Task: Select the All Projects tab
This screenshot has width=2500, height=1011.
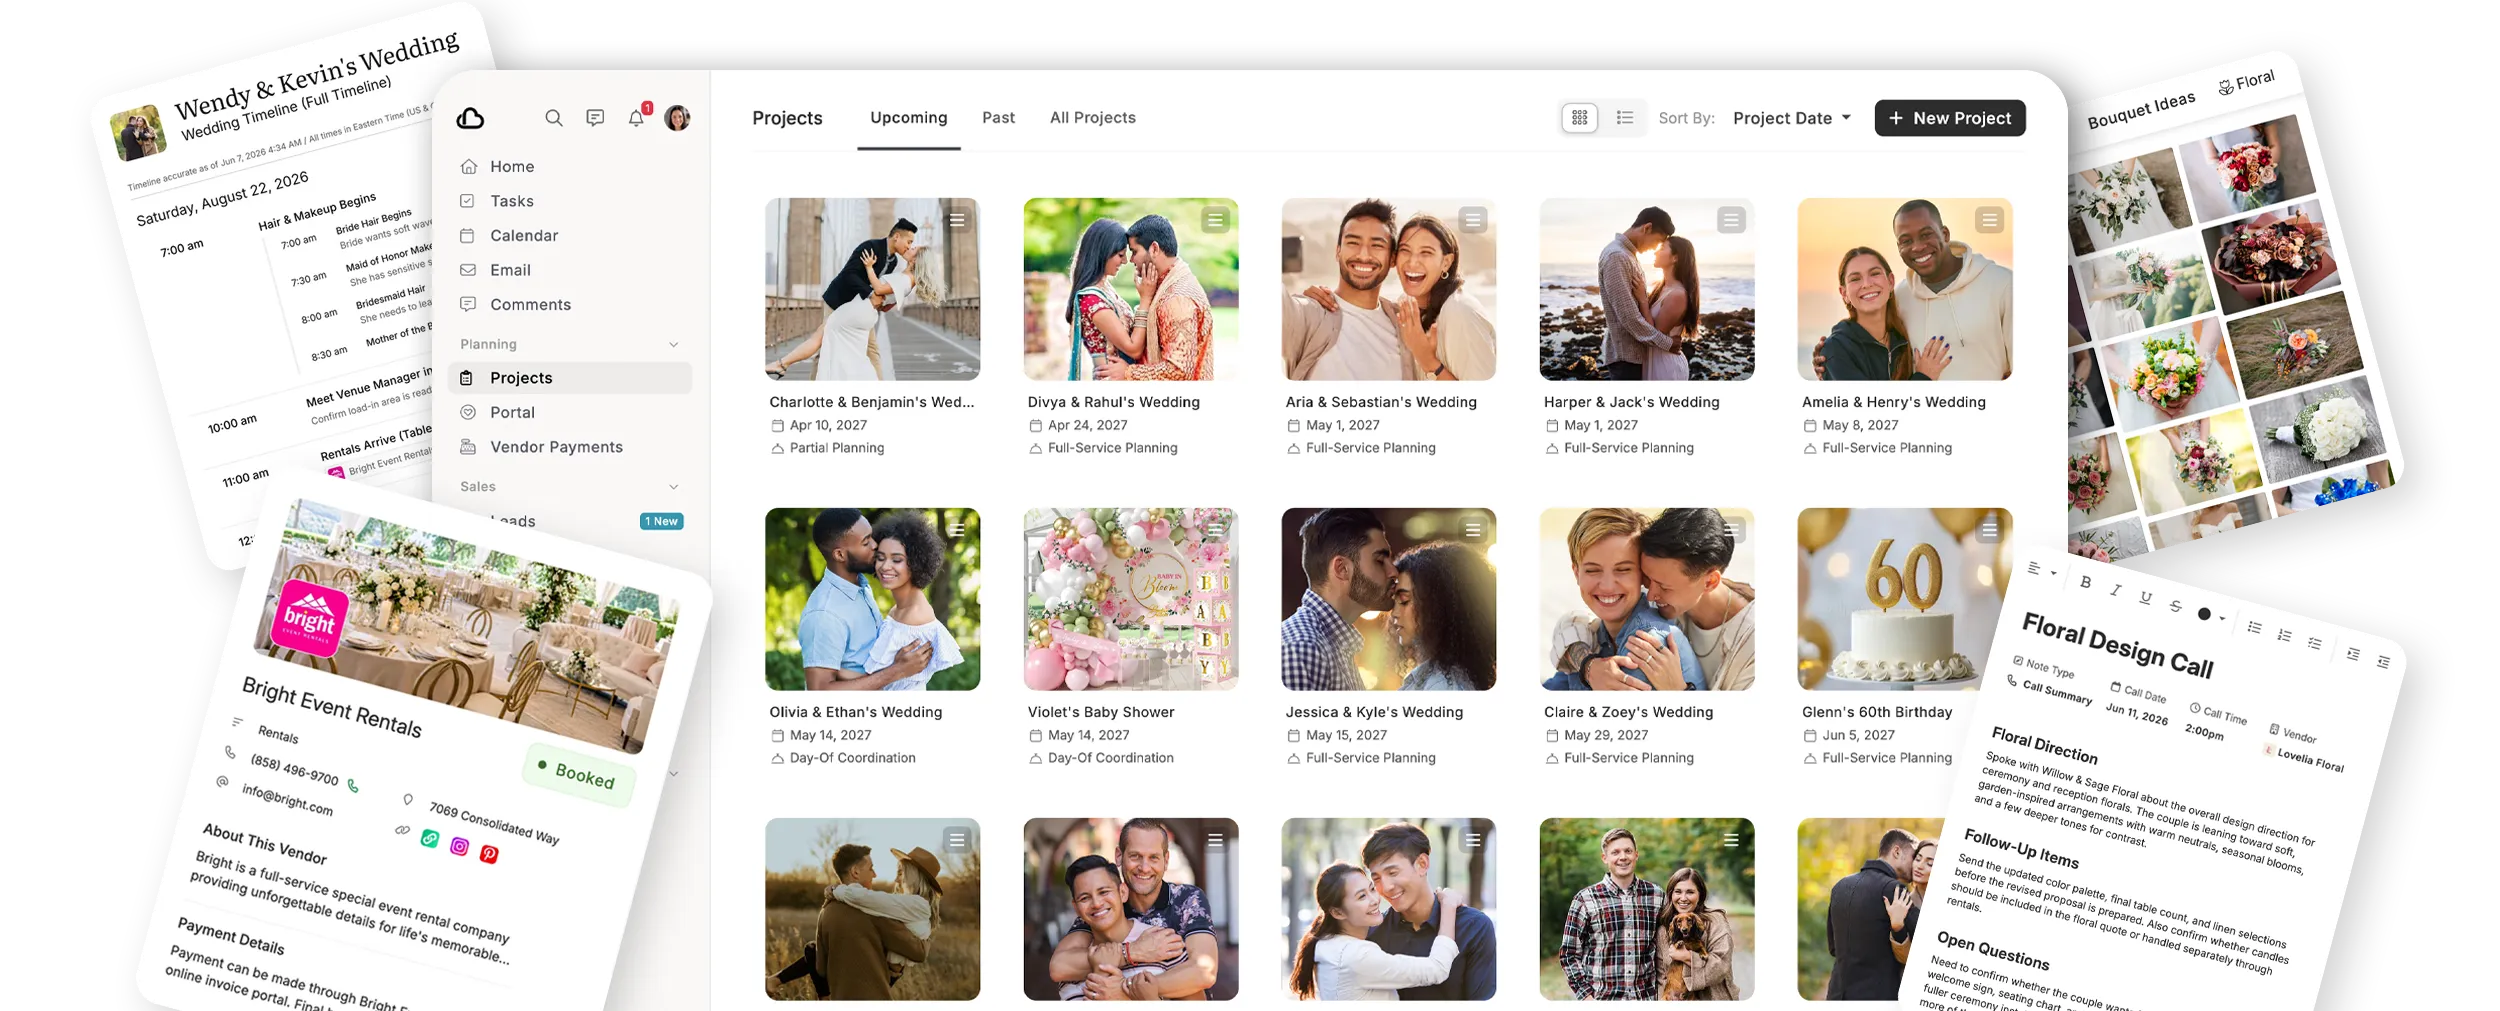Action: tap(1092, 118)
